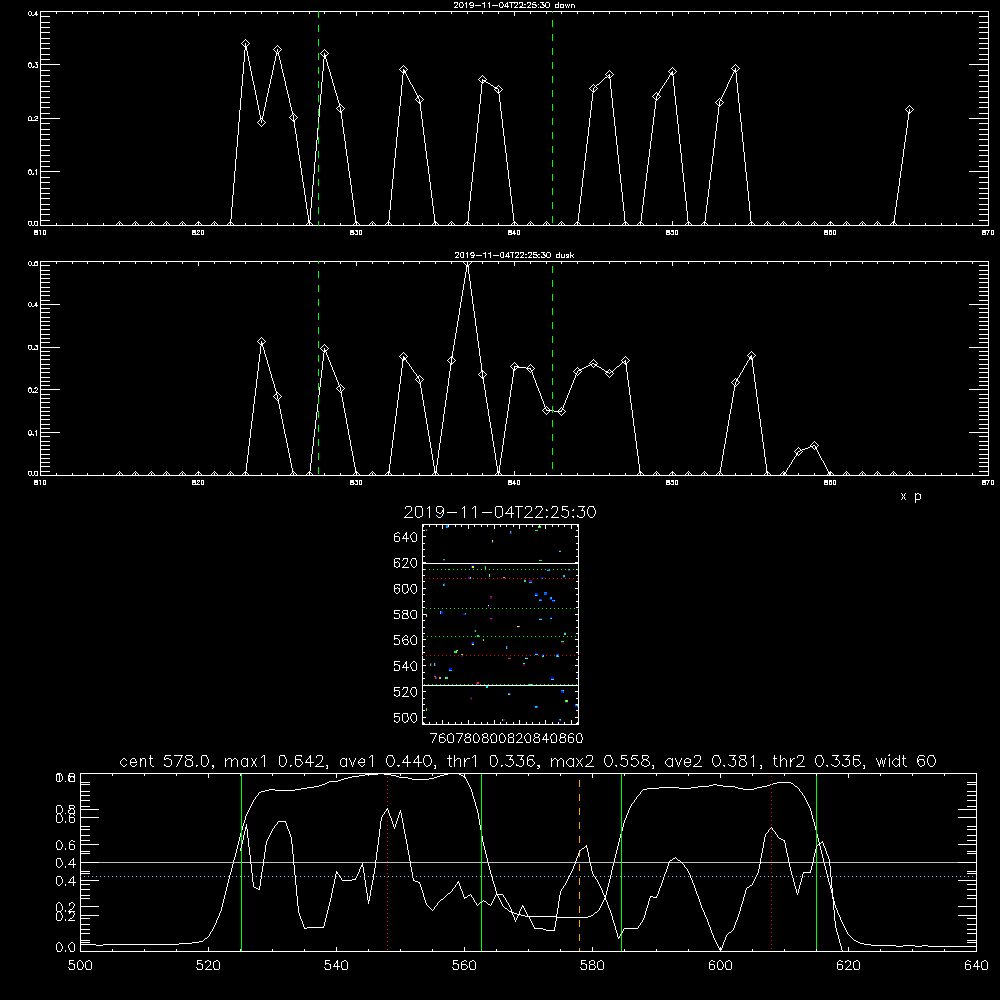This screenshot has width=1000, height=1000.
Task: Click the green vertical line near 615 in the bottom plot
Action: click(x=816, y=860)
